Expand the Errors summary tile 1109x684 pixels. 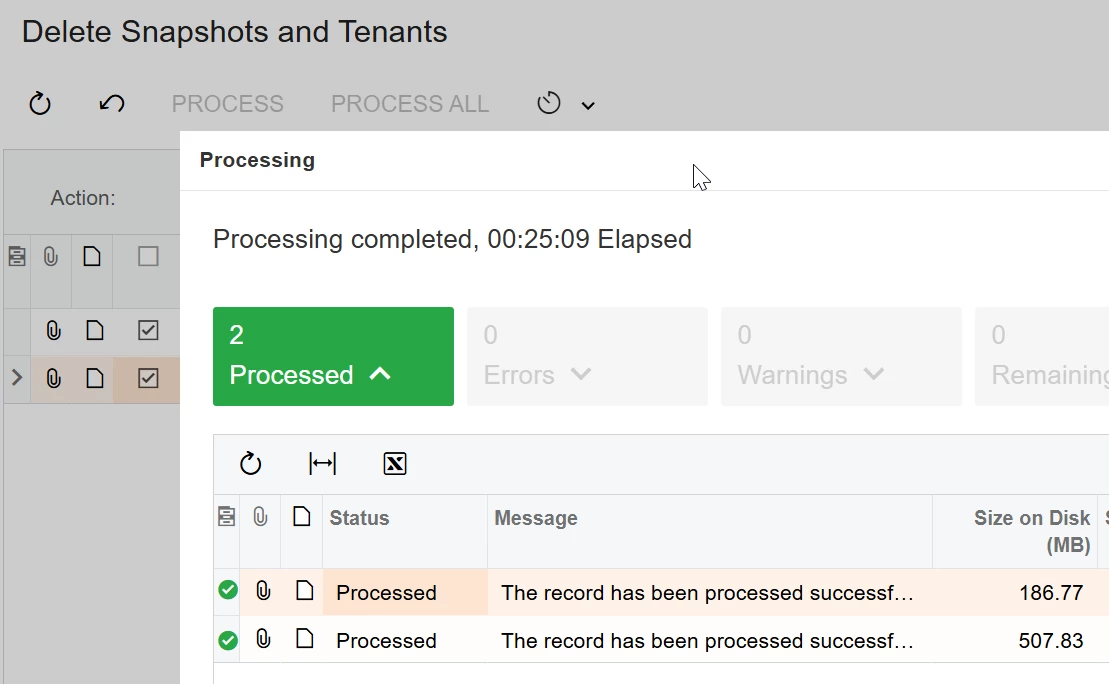[x=587, y=356]
